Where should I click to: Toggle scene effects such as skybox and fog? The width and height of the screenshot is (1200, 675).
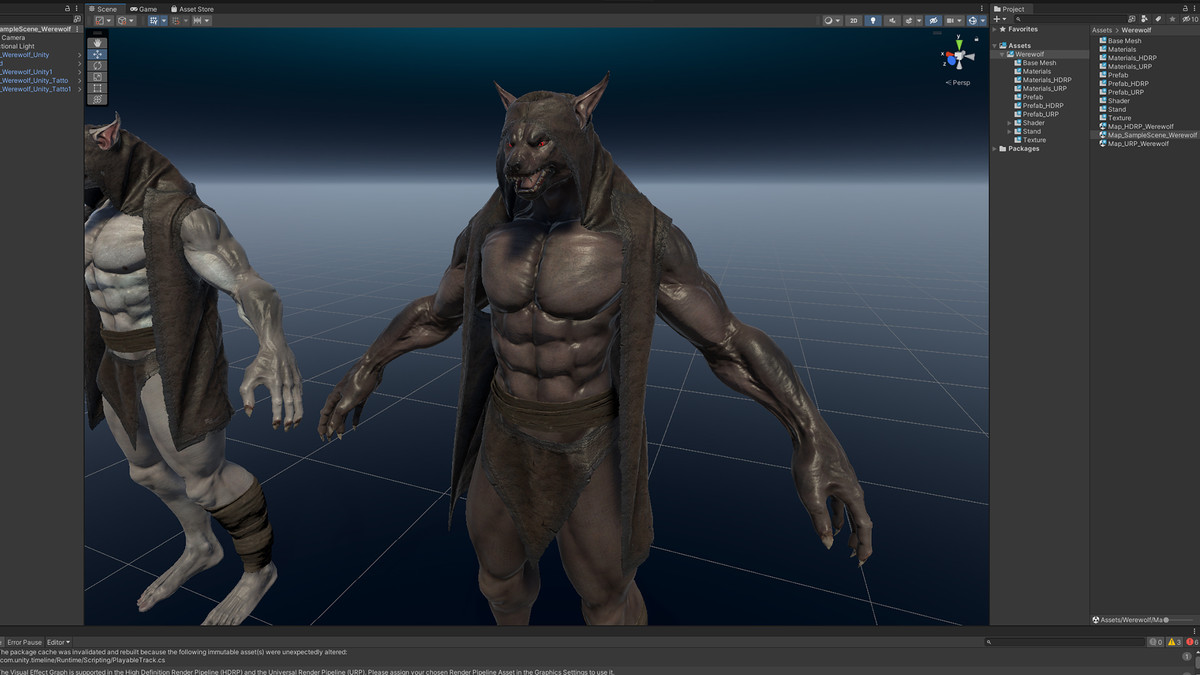pos(909,20)
